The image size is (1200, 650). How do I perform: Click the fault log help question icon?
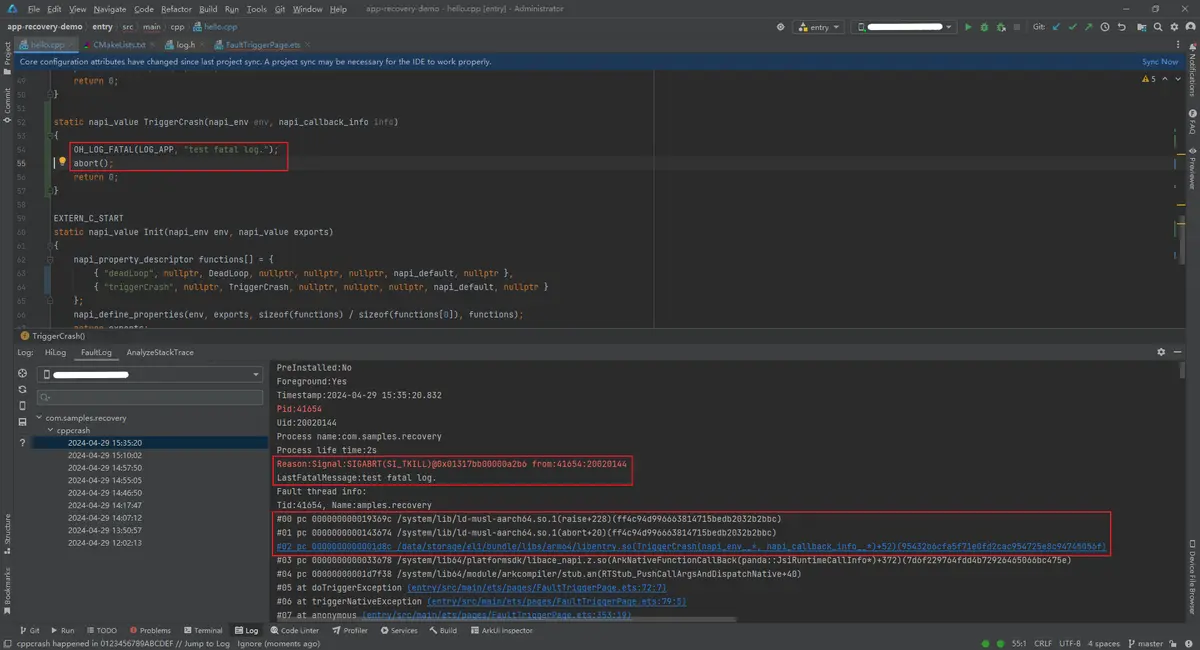23,442
